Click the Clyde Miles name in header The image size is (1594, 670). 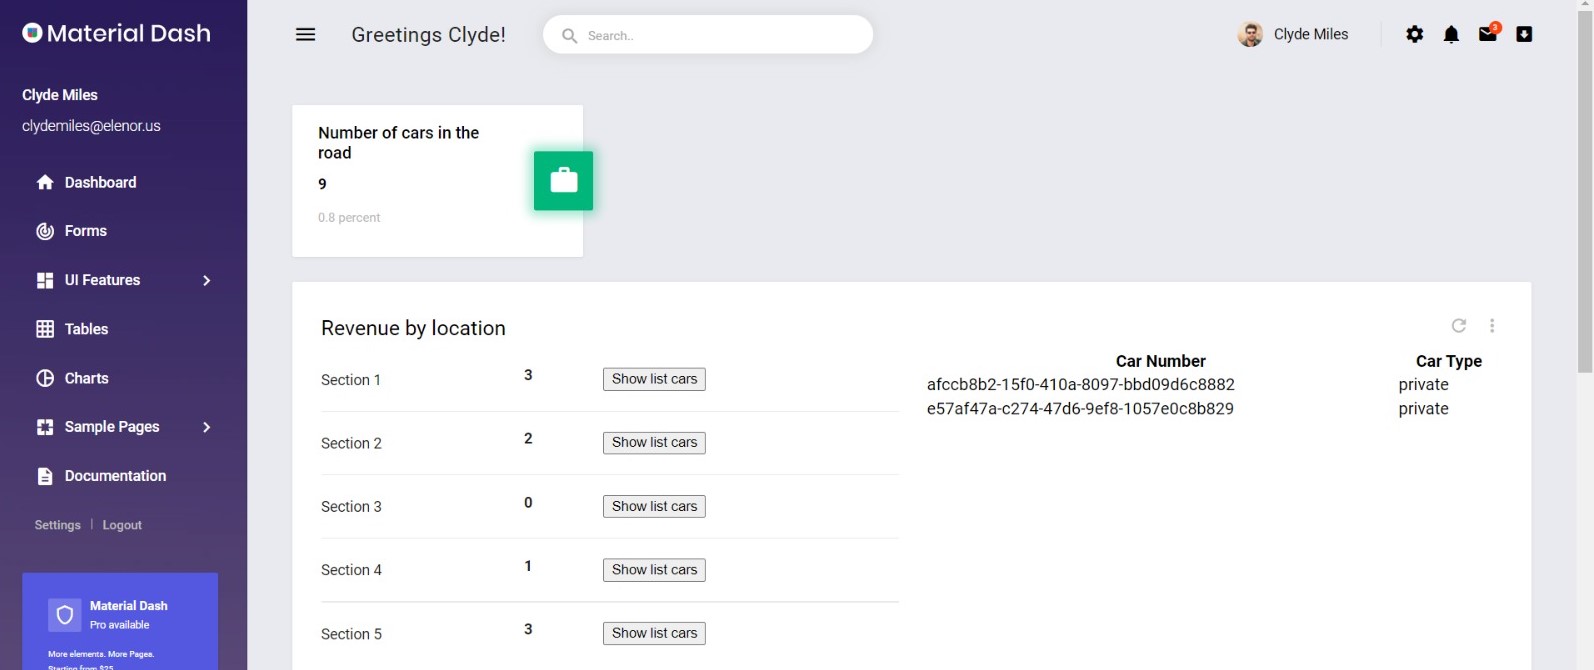click(1311, 34)
